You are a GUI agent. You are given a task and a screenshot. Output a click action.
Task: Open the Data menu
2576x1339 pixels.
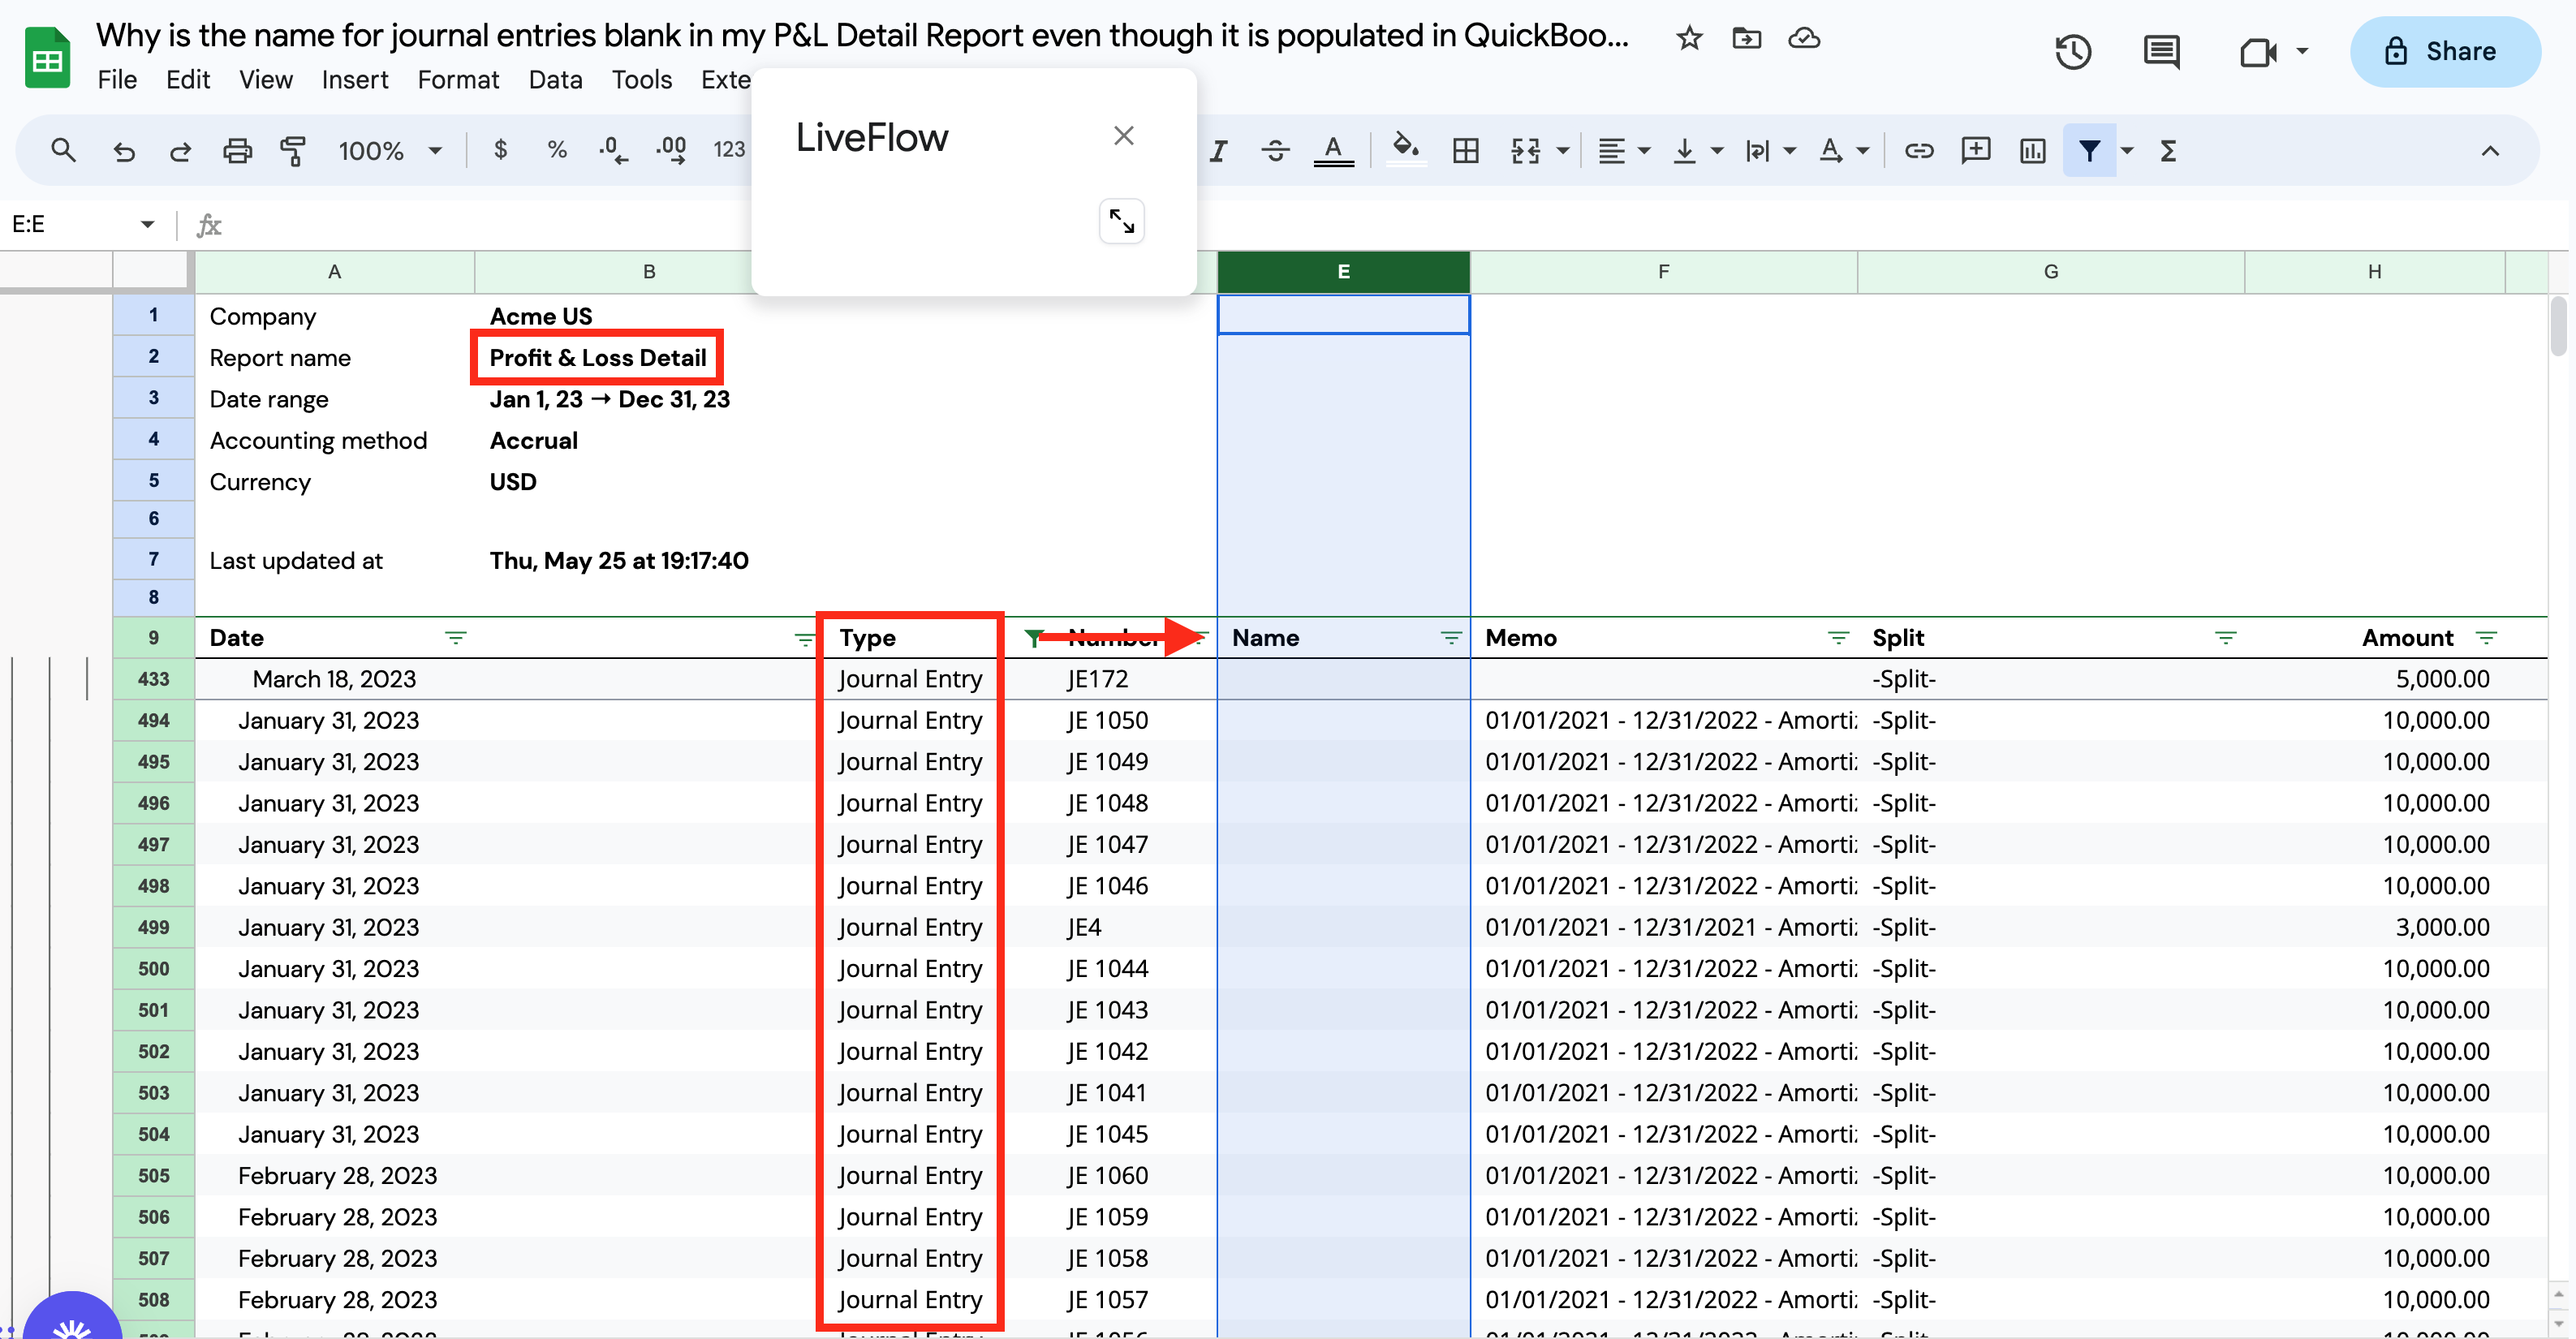click(x=555, y=79)
